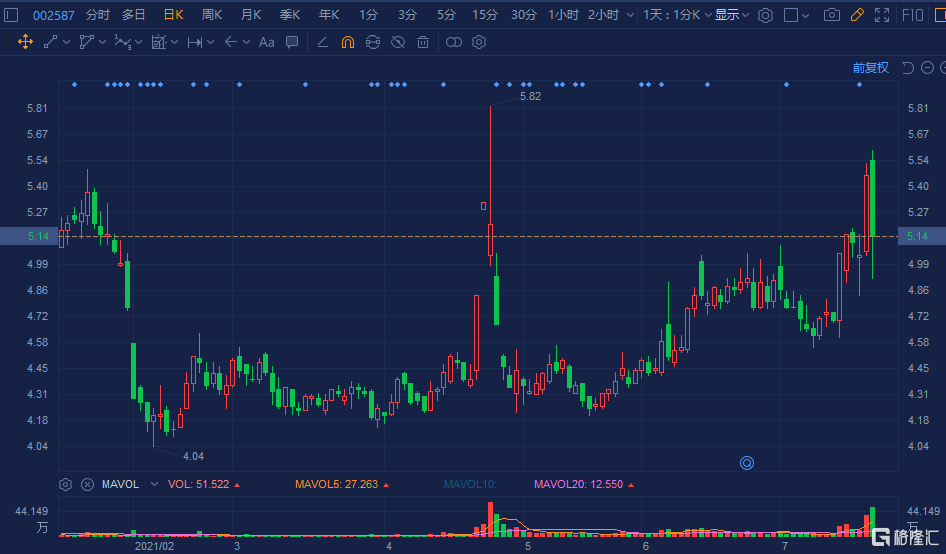
Task: Open chart settings gear in top bar
Action: click(765, 15)
